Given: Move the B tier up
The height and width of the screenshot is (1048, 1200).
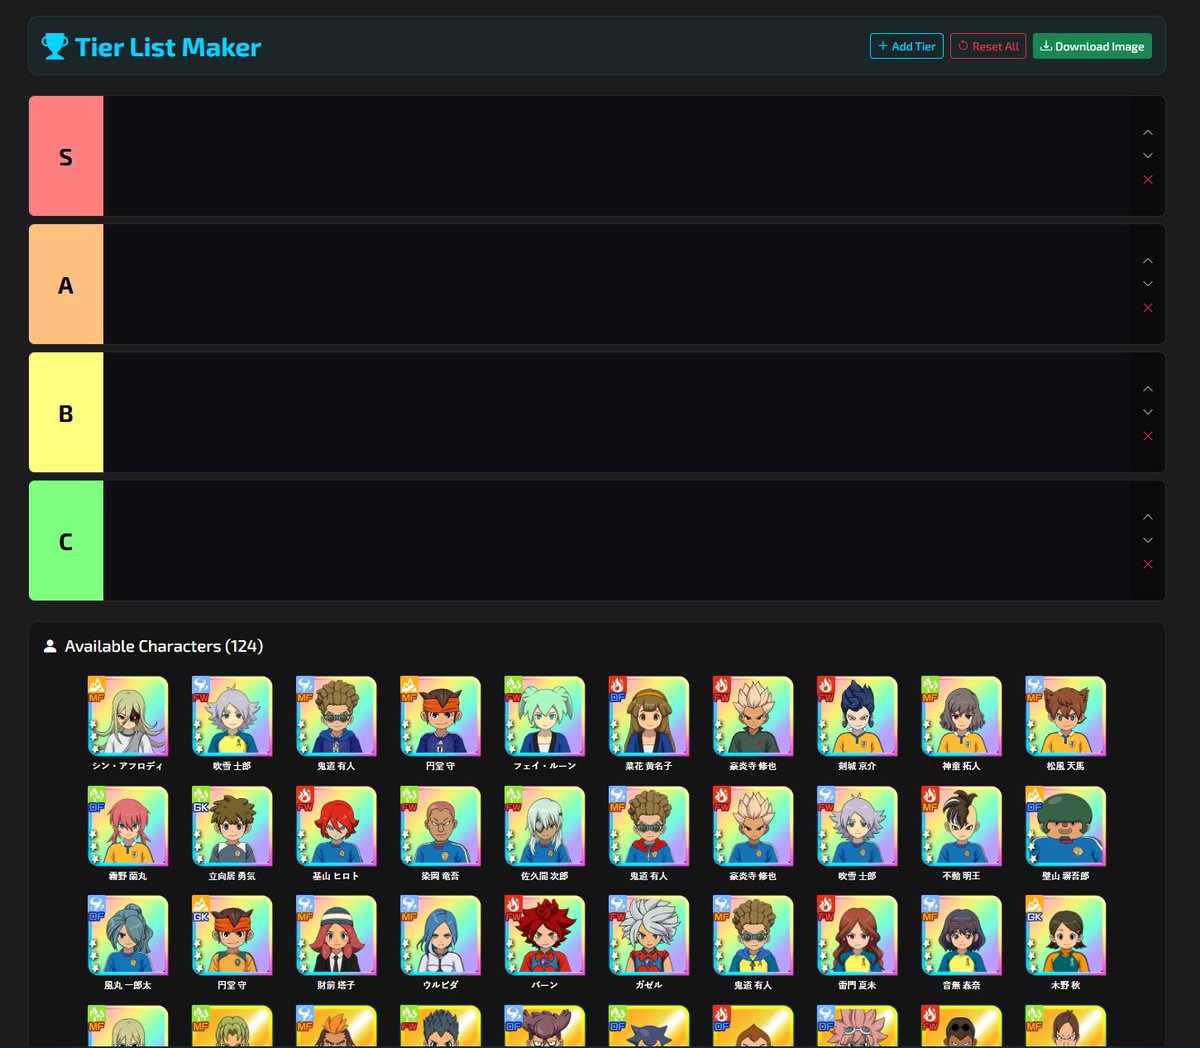Looking at the screenshot, I should (x=1148, y=388).
